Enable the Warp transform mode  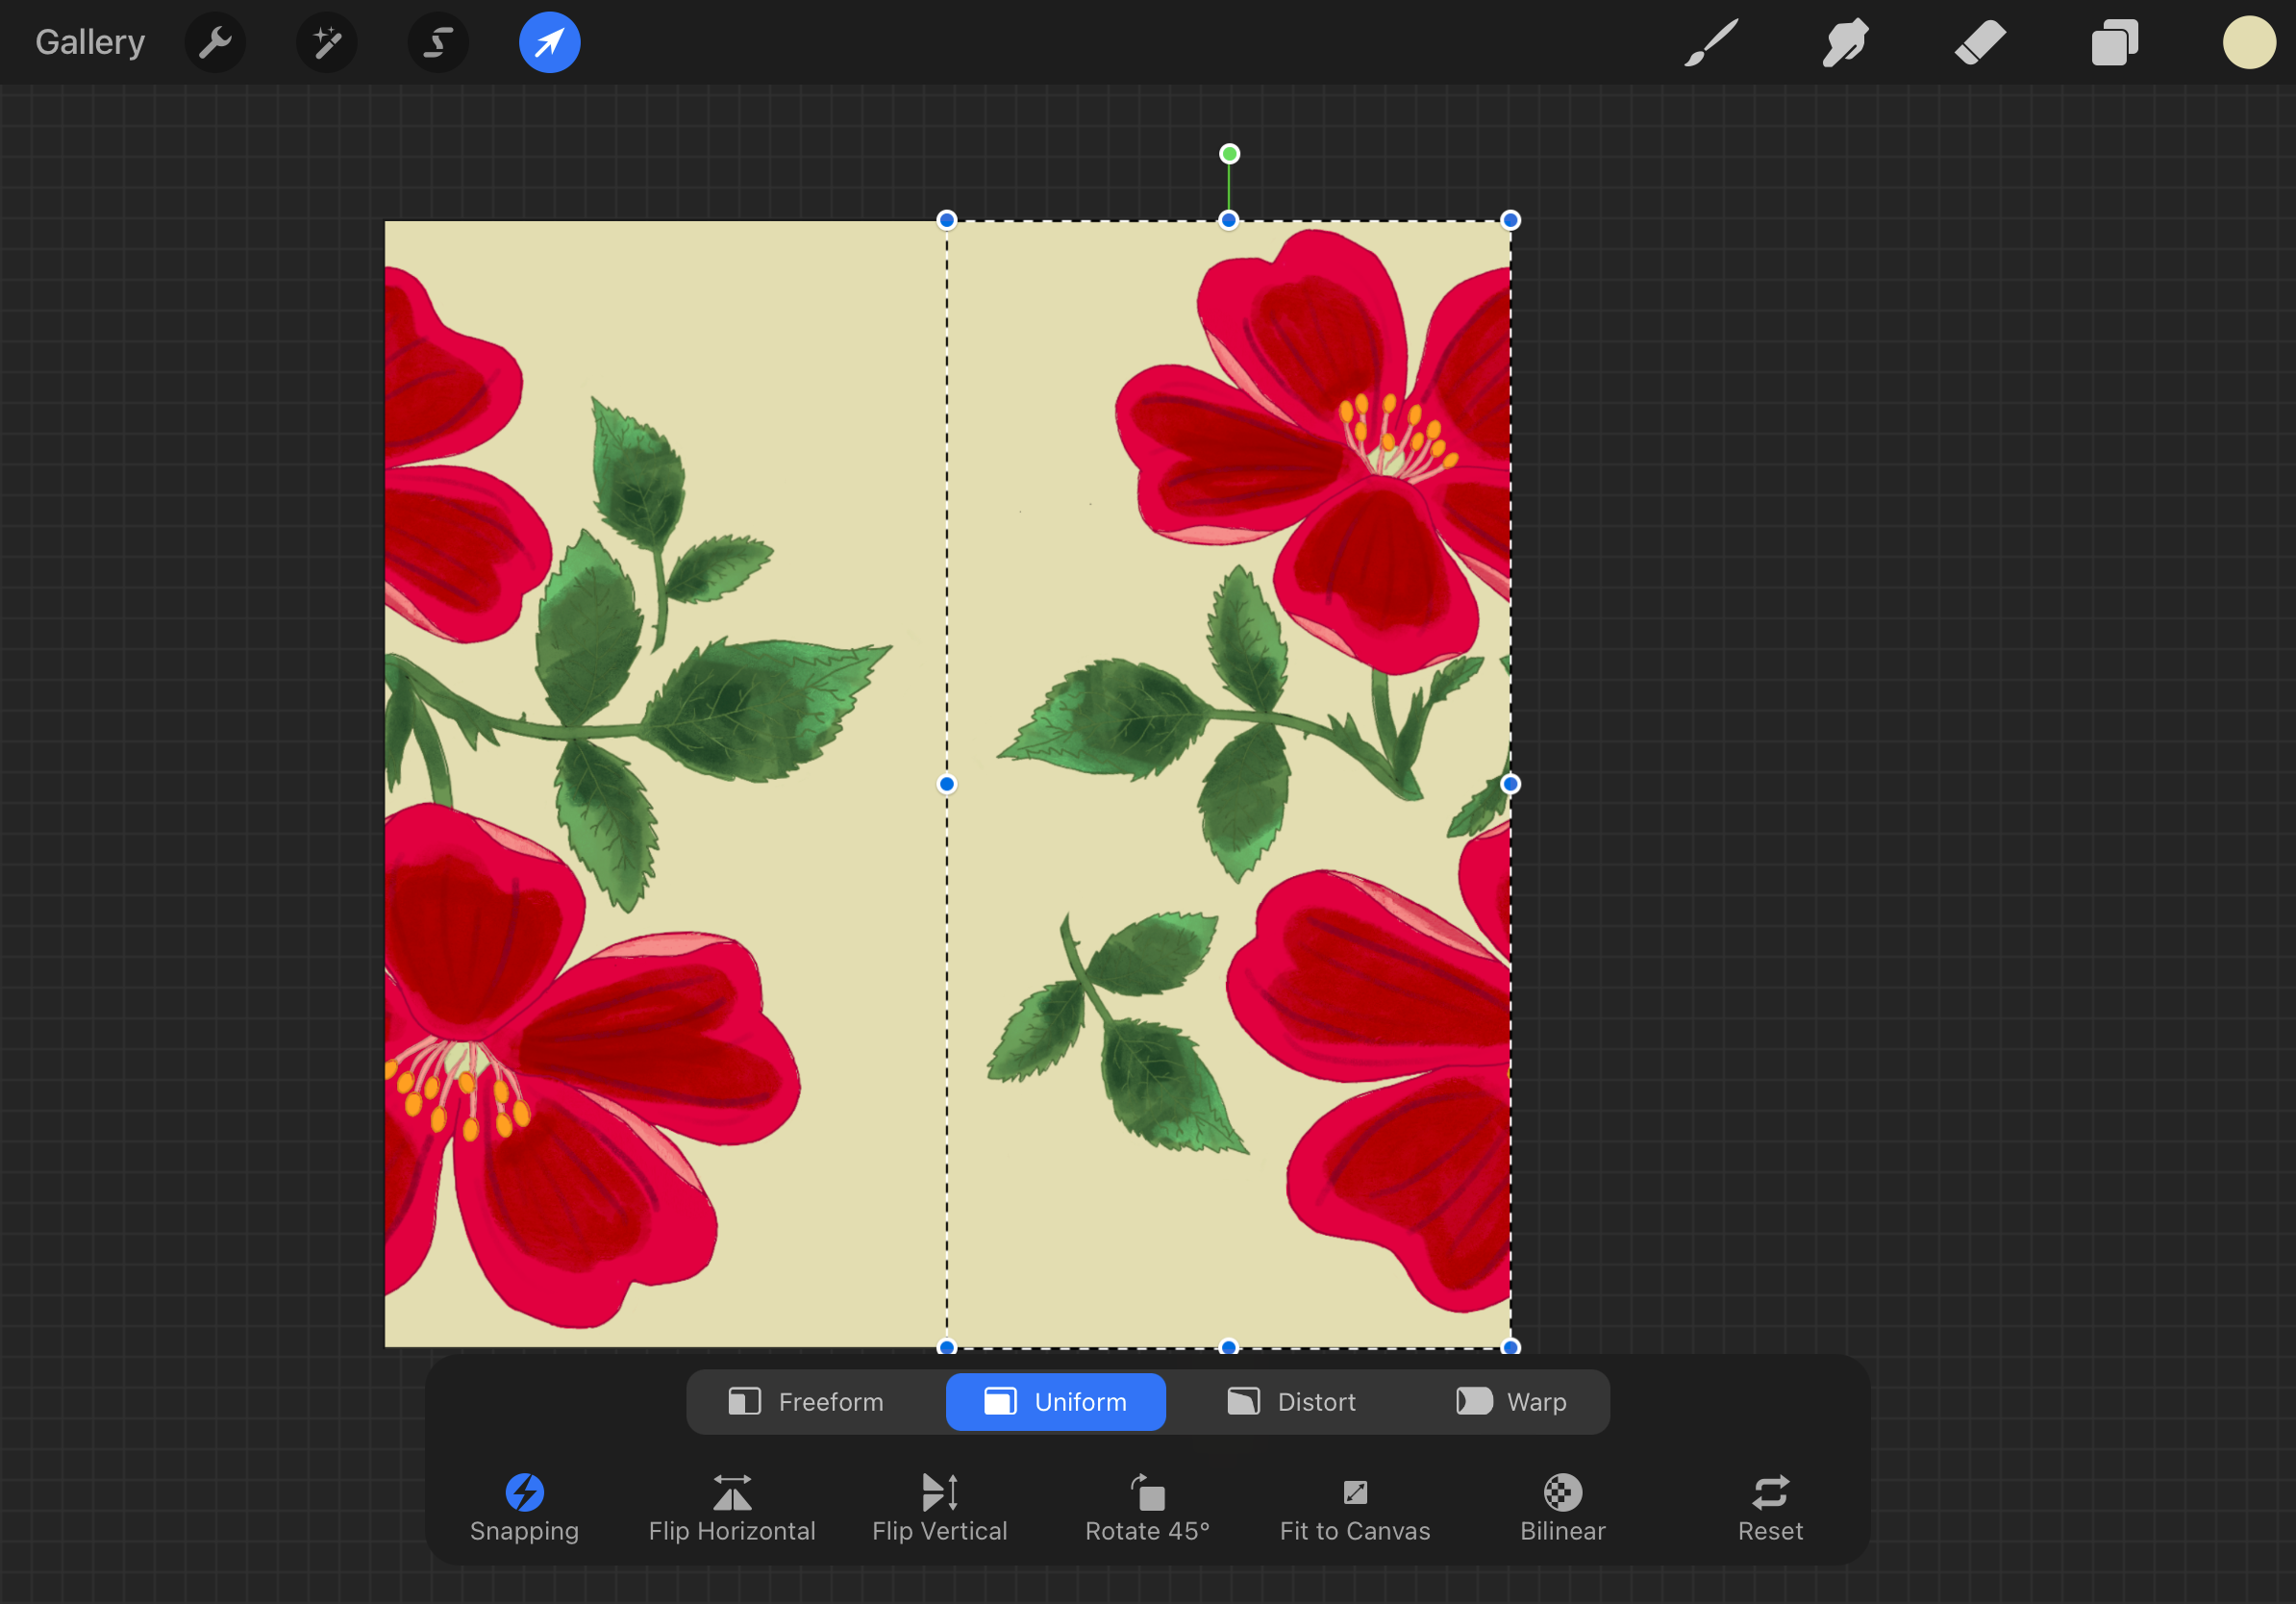click(x=1511, y=1401)
